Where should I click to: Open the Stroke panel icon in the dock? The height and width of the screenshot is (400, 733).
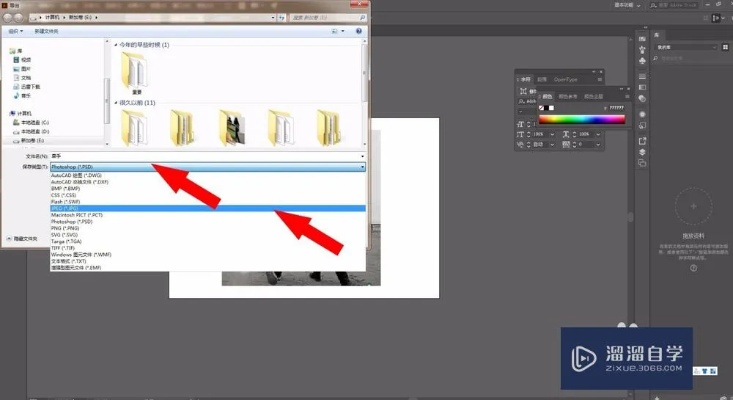coord(642,76)
